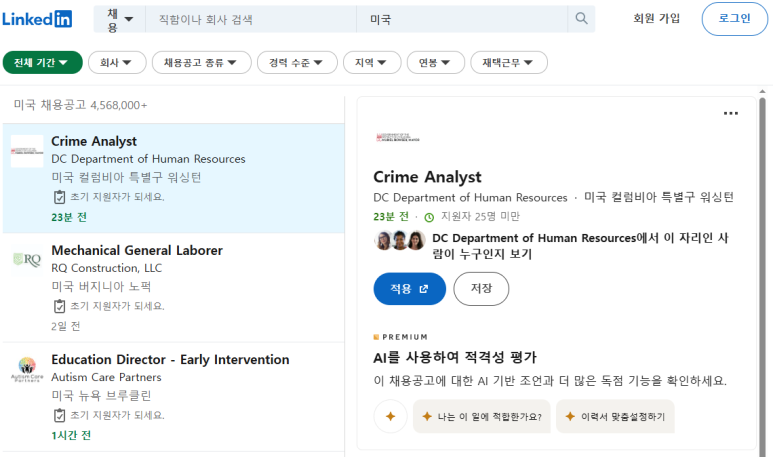
Task: Expand the 연봉 salary filter
Action: coord(436,63)
